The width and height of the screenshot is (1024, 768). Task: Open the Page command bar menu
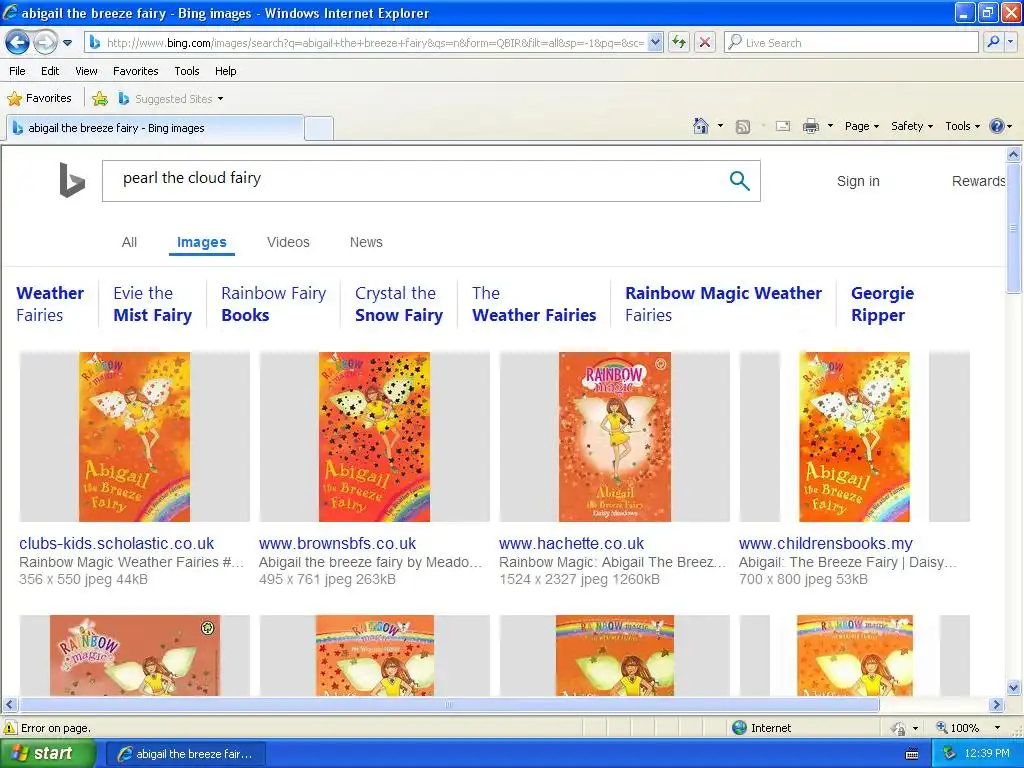pyautogui.click(x=861, y=126)
